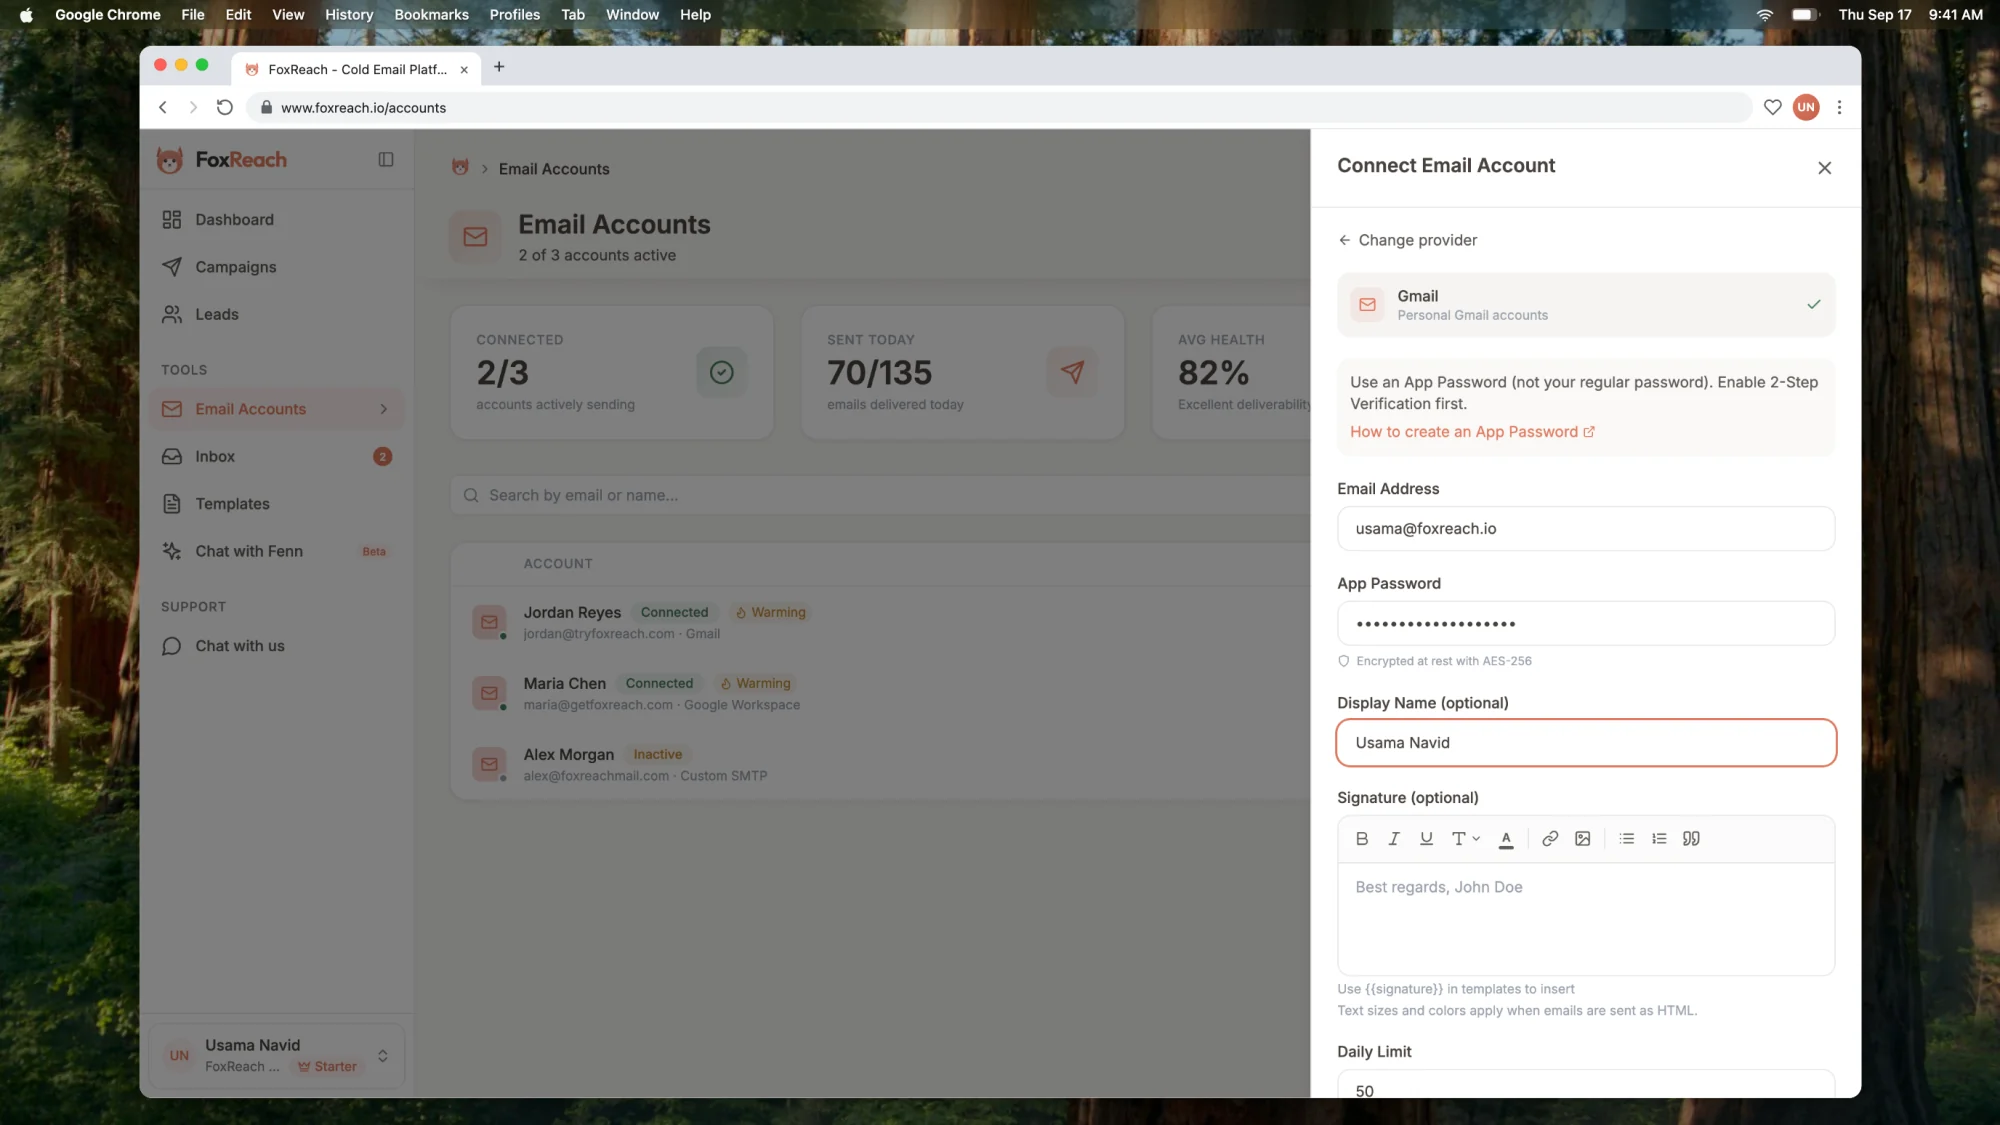
Task: Open the Apple menu
Action: click(x=26, y=14)
